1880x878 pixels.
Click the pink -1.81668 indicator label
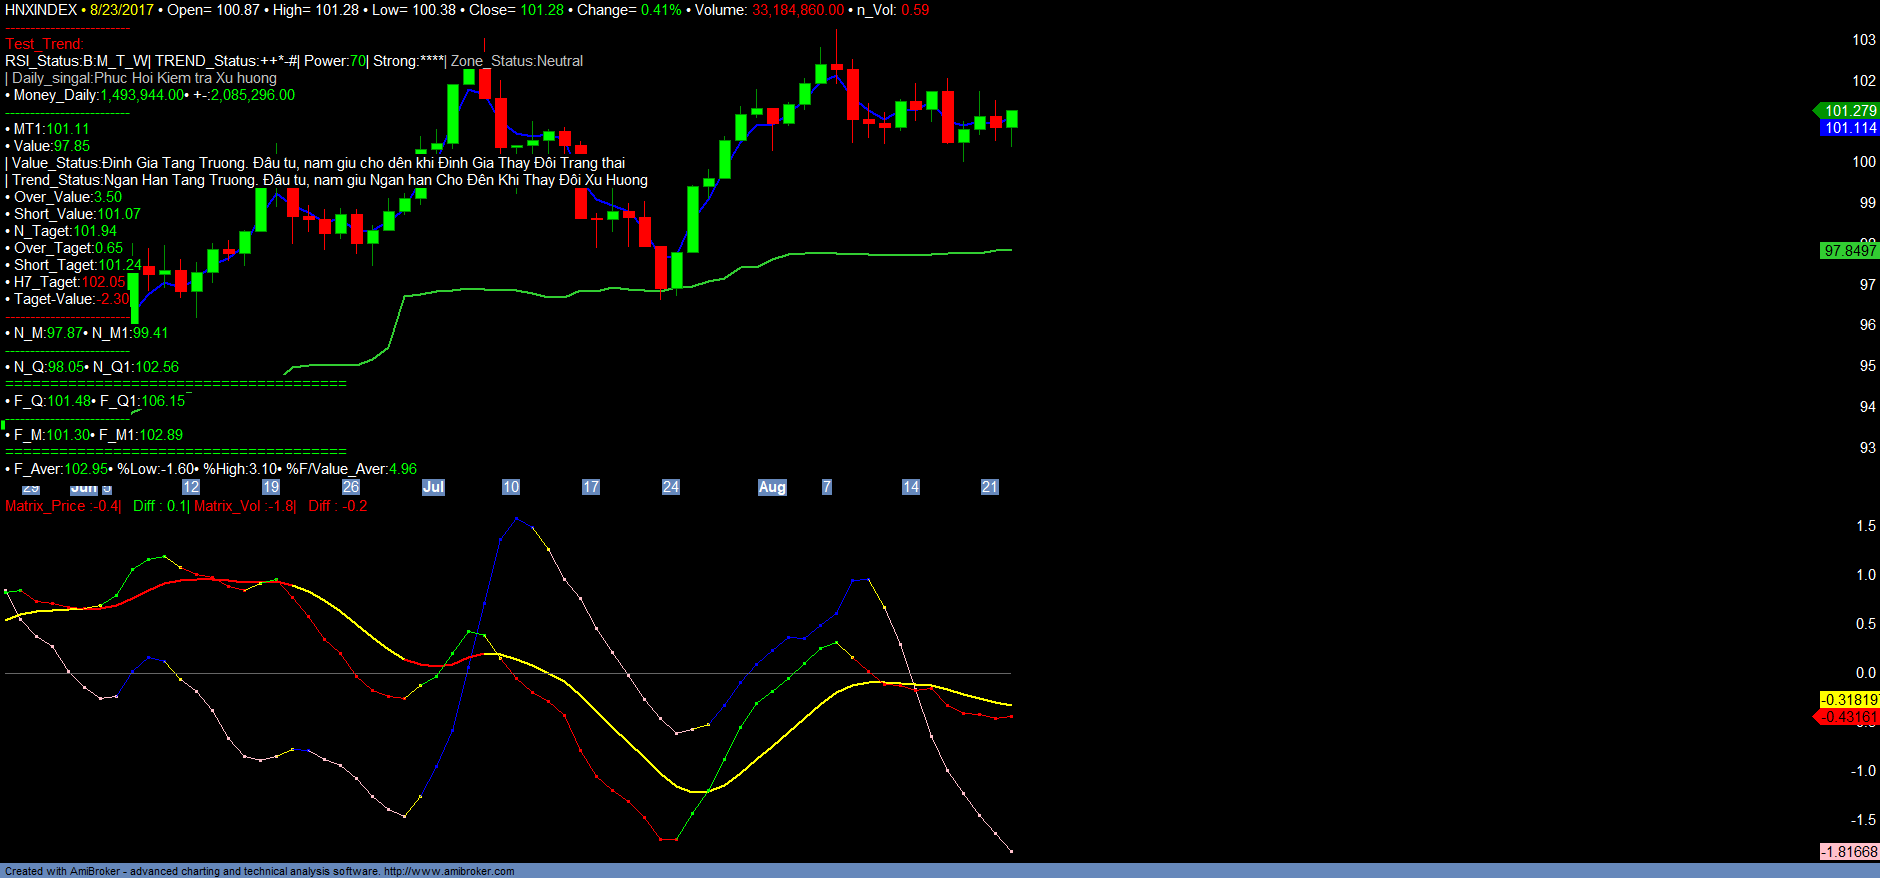(1849, 852)
